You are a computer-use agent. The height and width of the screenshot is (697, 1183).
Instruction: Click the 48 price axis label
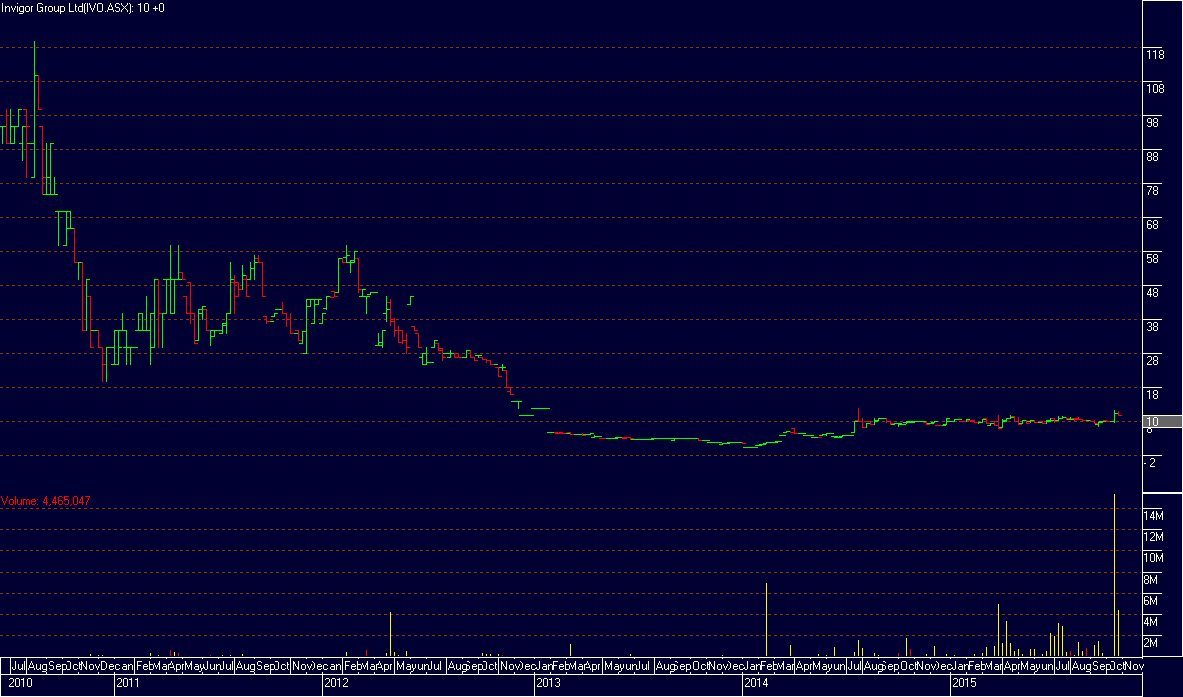(1152, 293)
